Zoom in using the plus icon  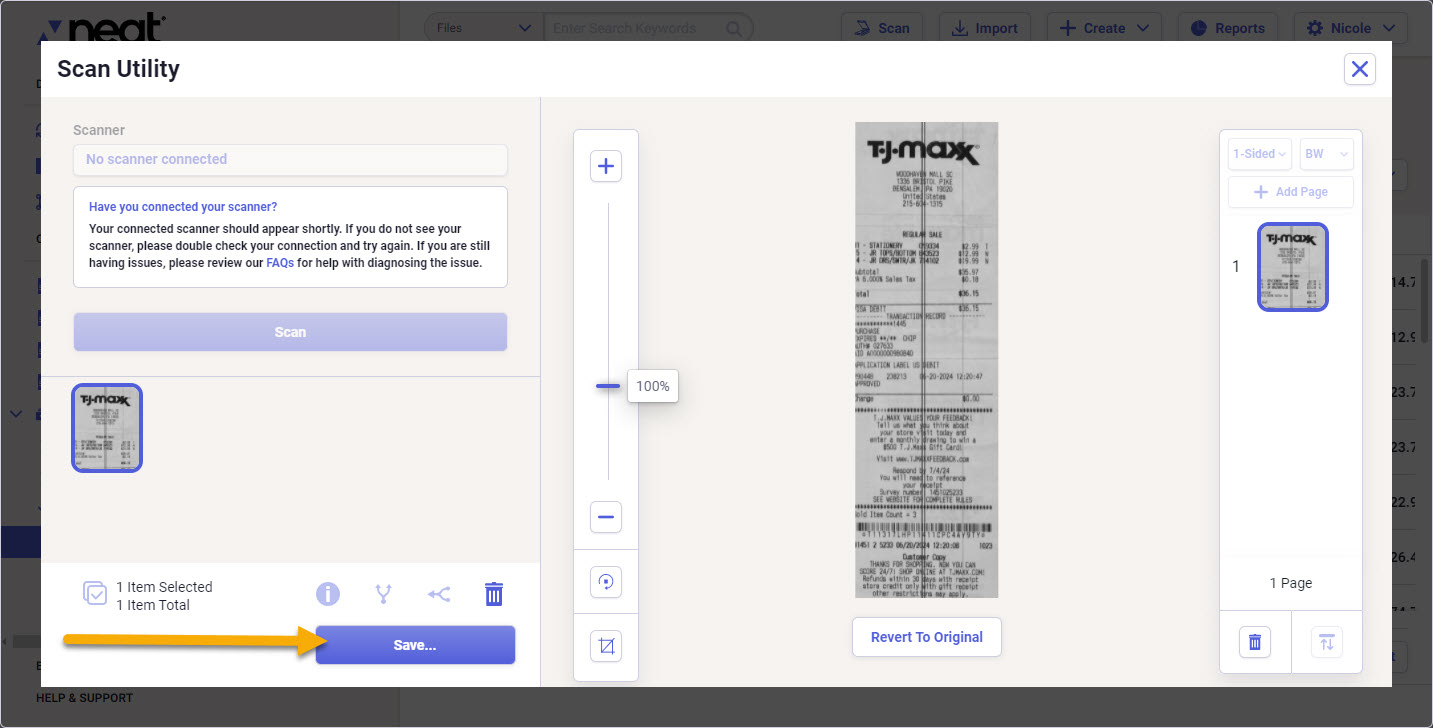click(605, 166)
